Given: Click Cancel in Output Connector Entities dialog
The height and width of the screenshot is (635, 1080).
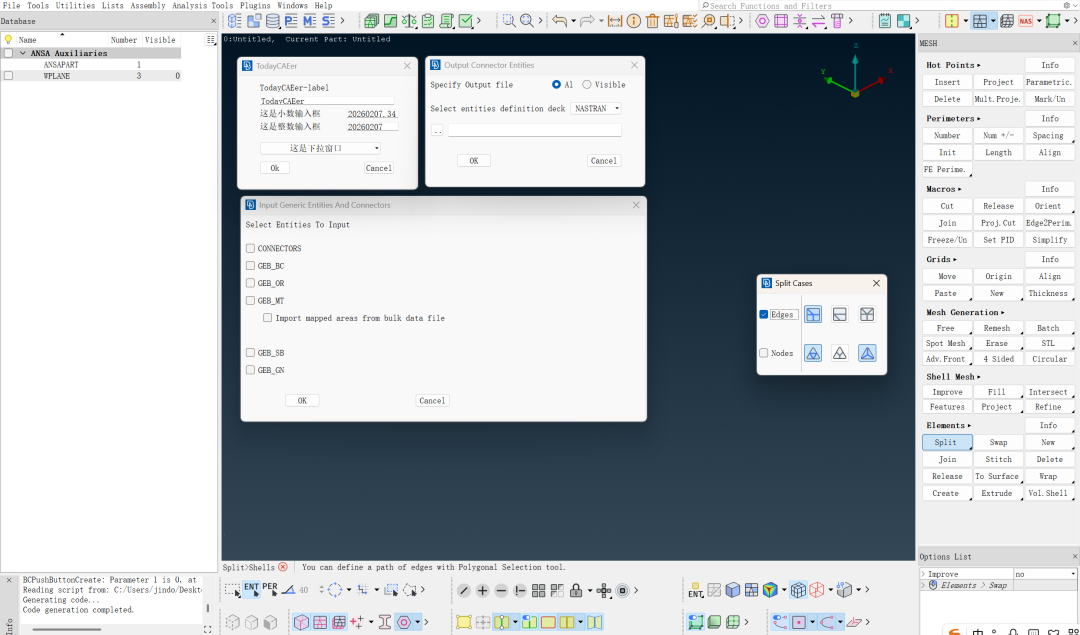Looking at the screenshot, I should tap(604, 160).
